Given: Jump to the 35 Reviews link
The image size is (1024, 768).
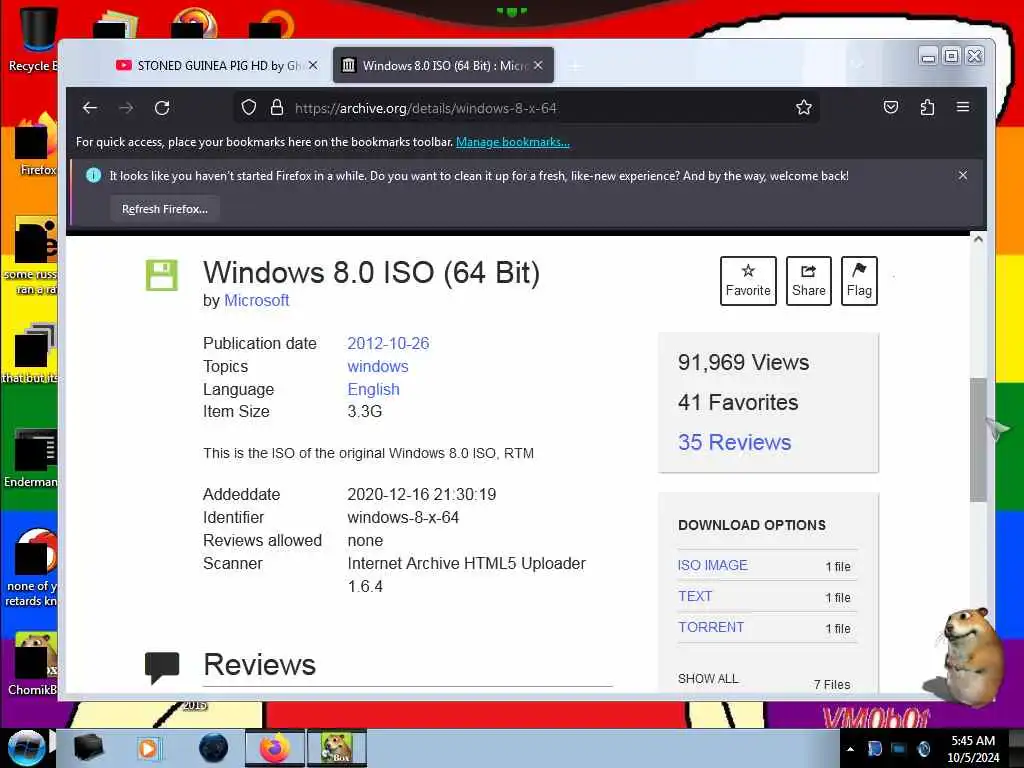Looking at the screenshot, I should (x=735, y=442).
